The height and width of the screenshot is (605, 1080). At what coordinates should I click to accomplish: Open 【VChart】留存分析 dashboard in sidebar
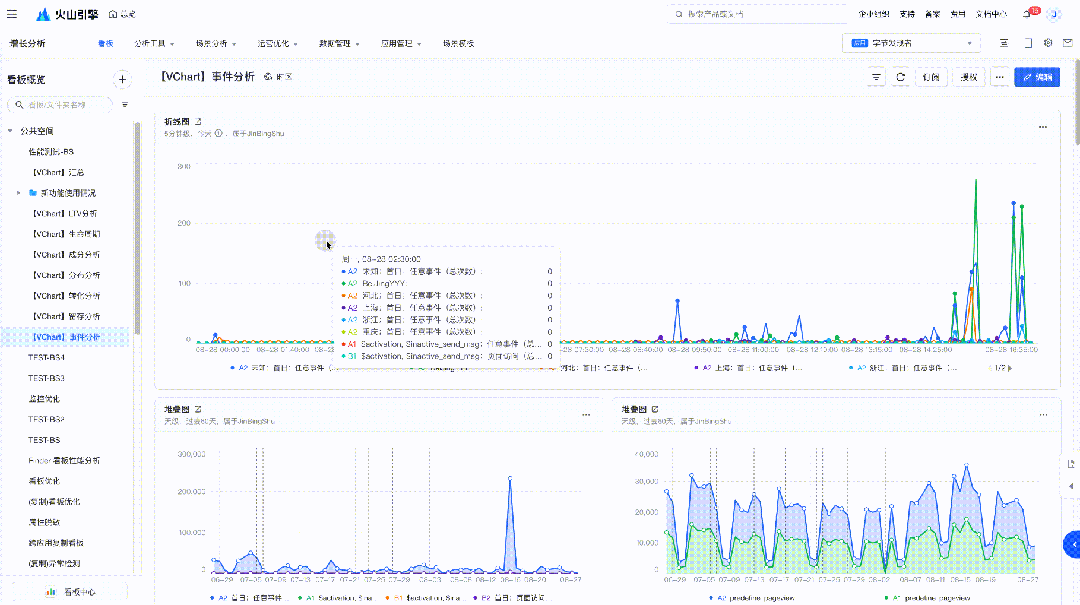tap(66, 316)
